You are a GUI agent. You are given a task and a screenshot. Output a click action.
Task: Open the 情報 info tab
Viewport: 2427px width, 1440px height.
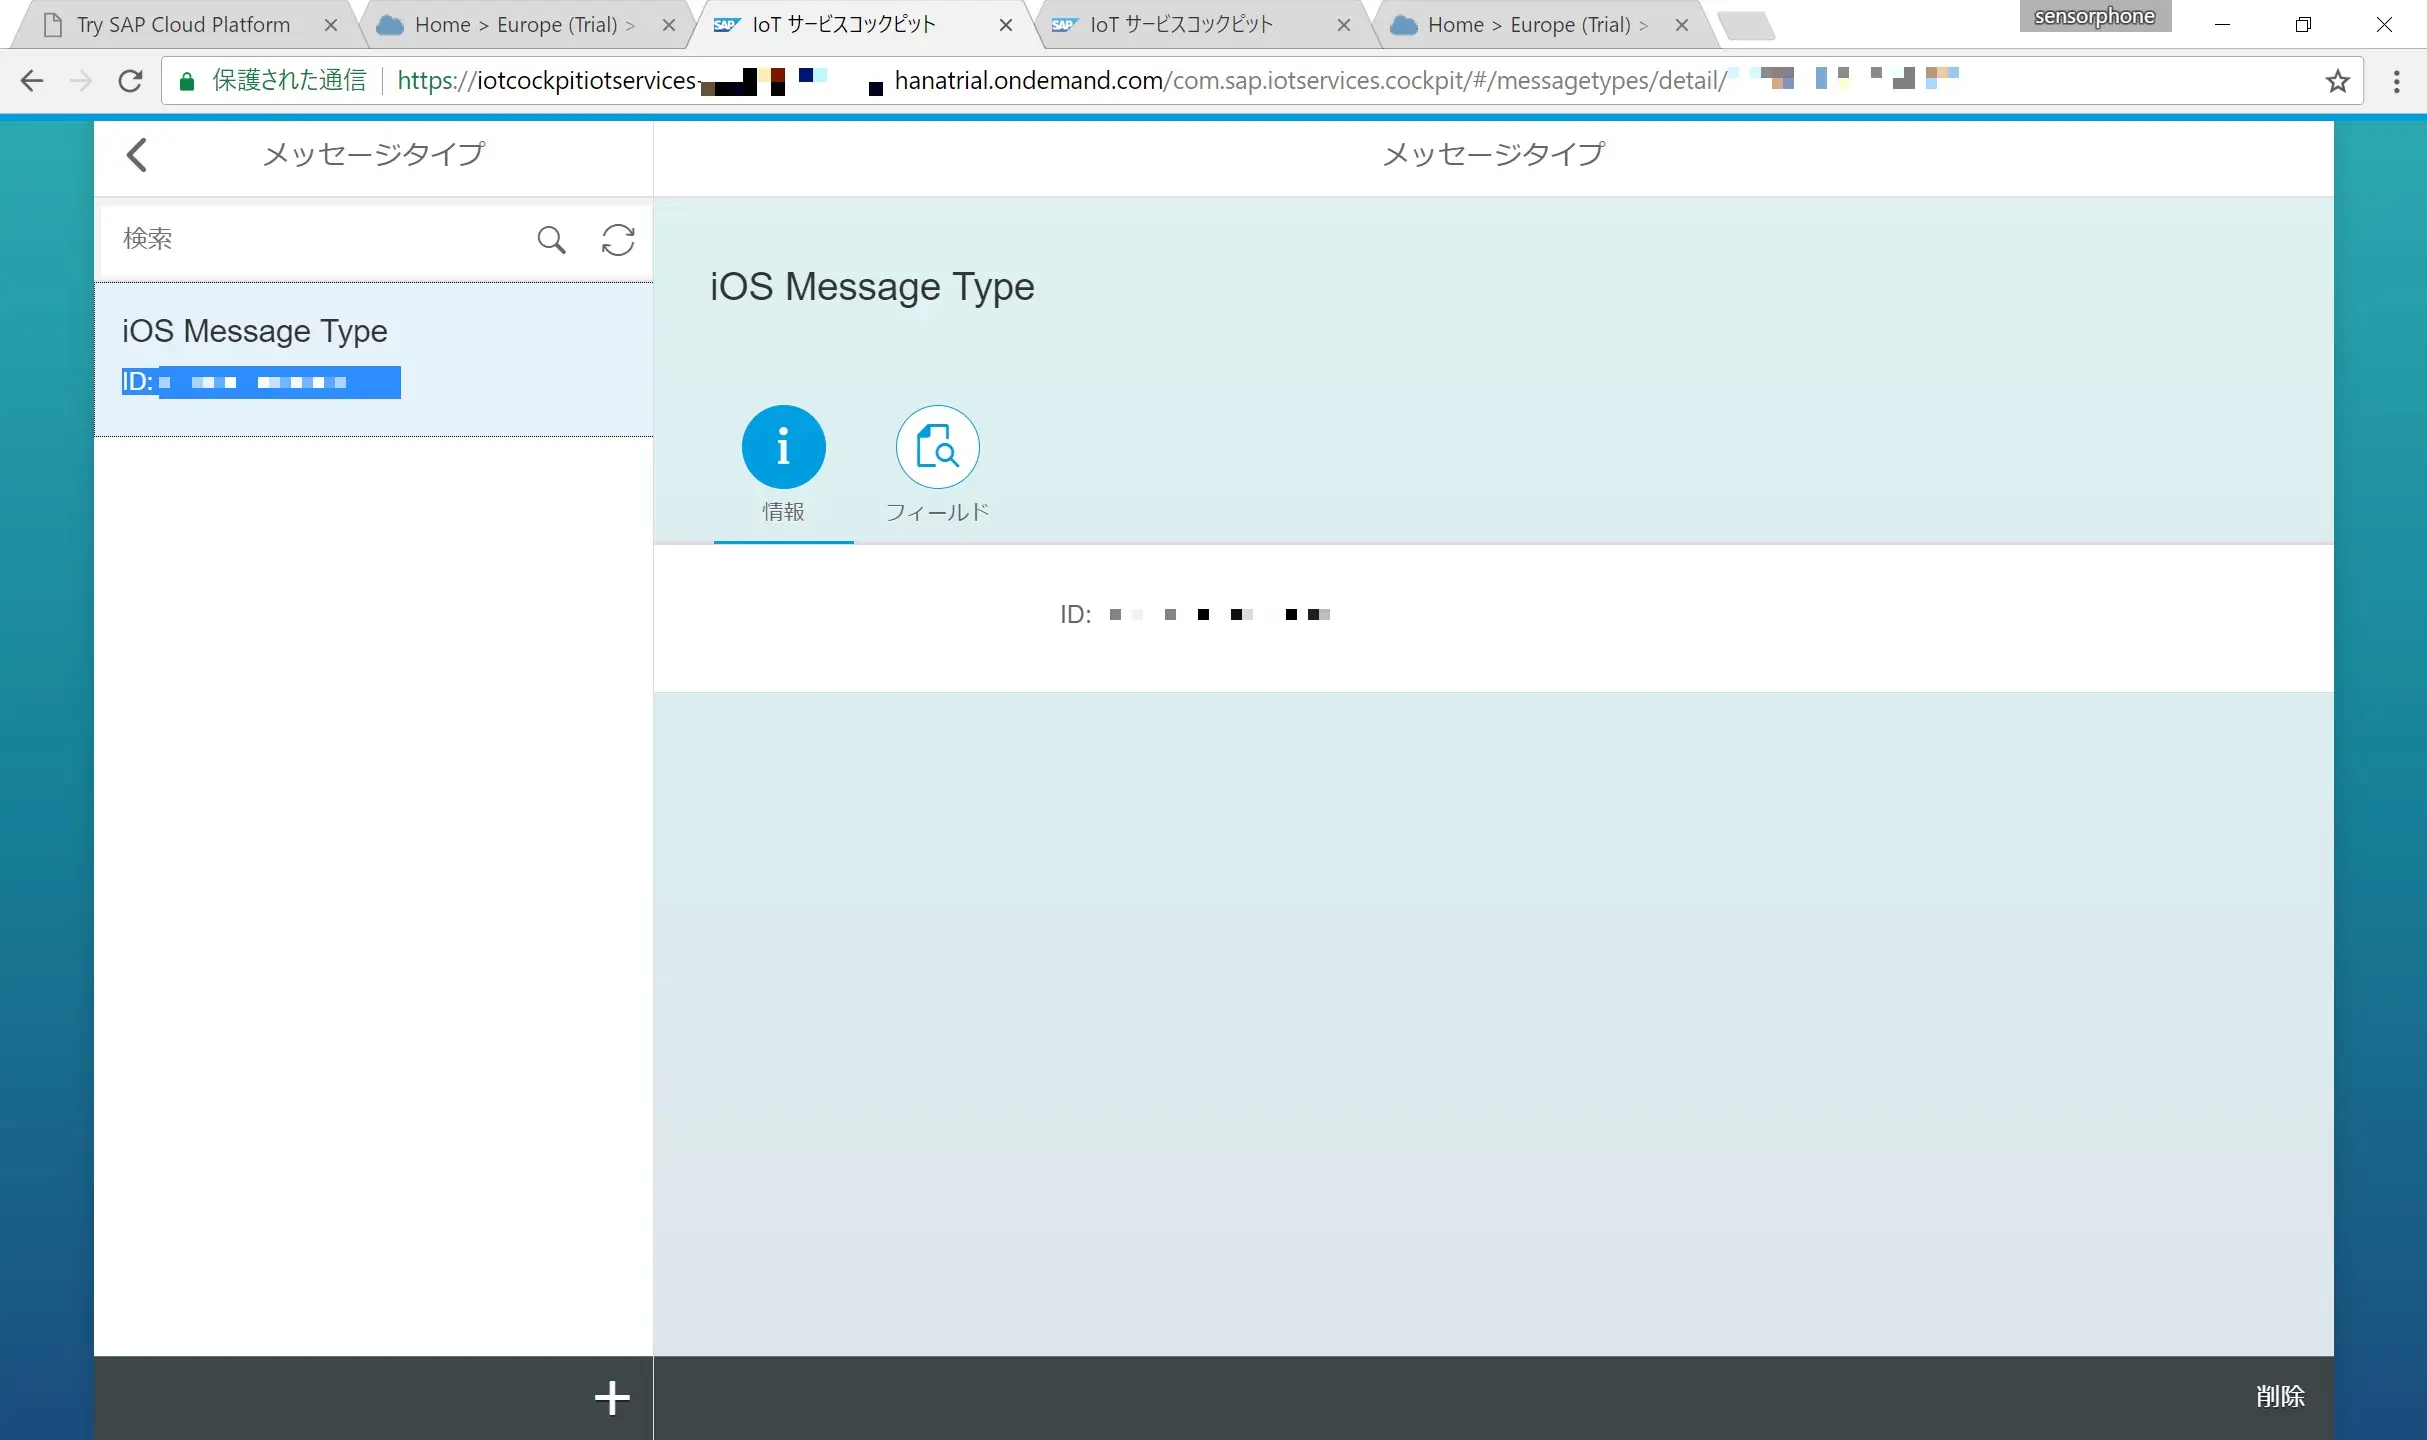784,465
